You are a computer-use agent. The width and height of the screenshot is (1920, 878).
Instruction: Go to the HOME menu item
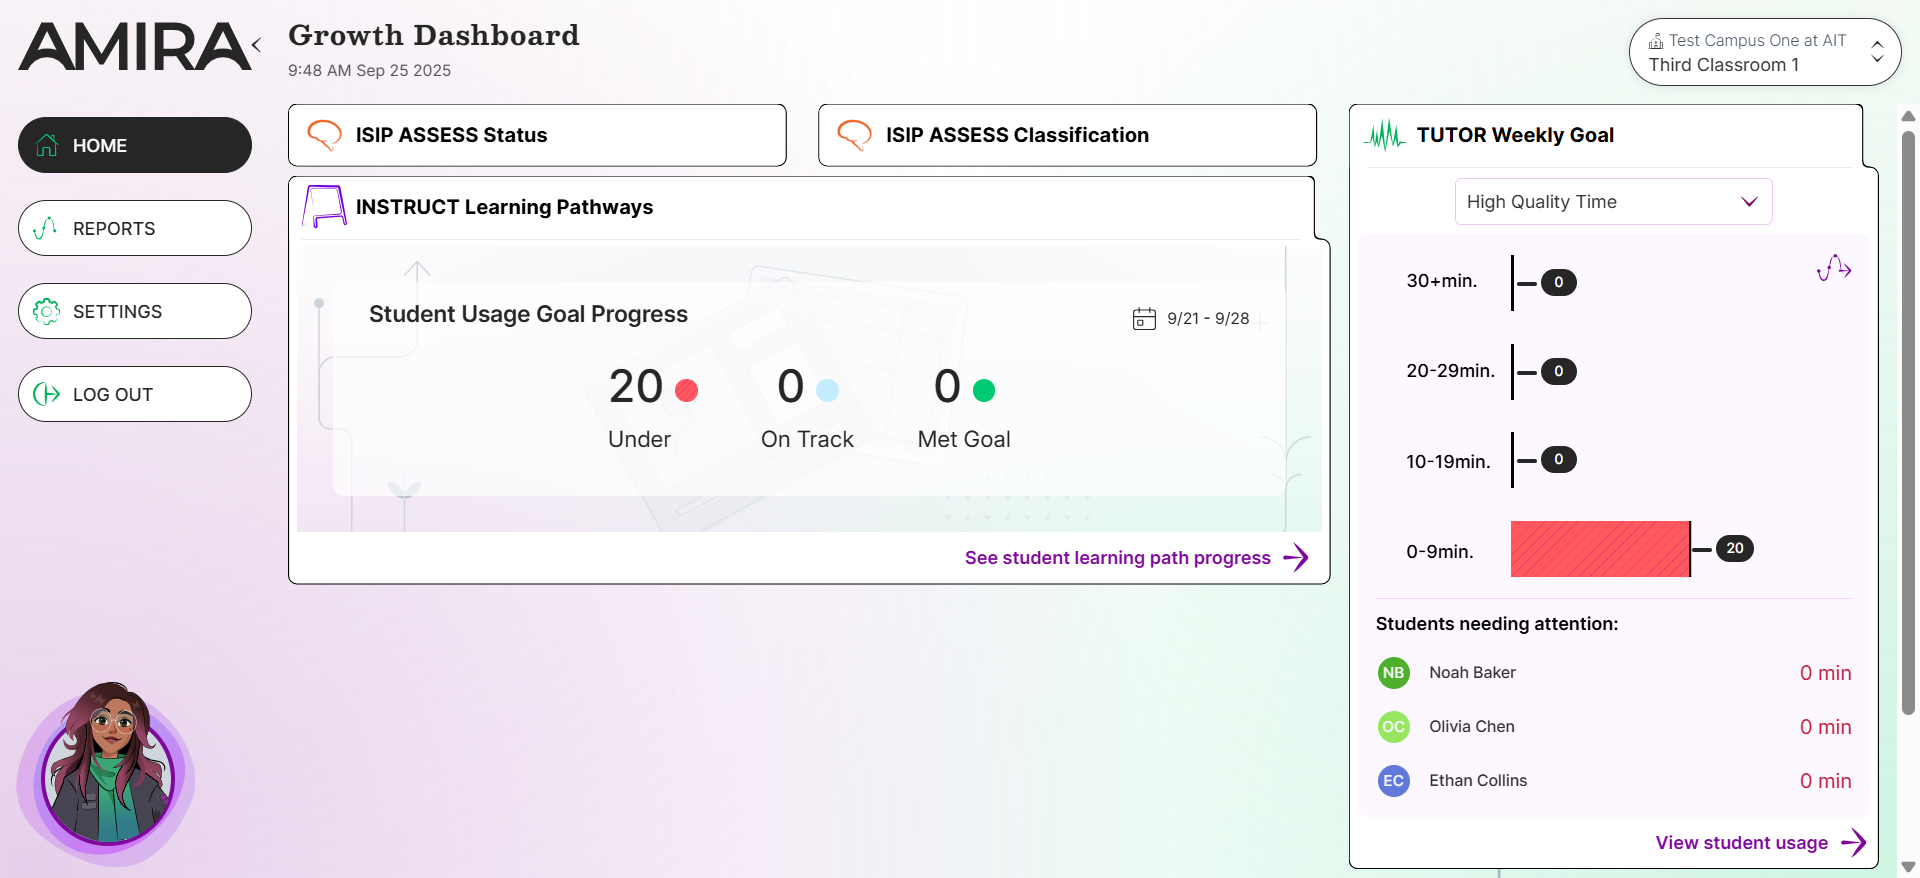(x=135, y=145)
